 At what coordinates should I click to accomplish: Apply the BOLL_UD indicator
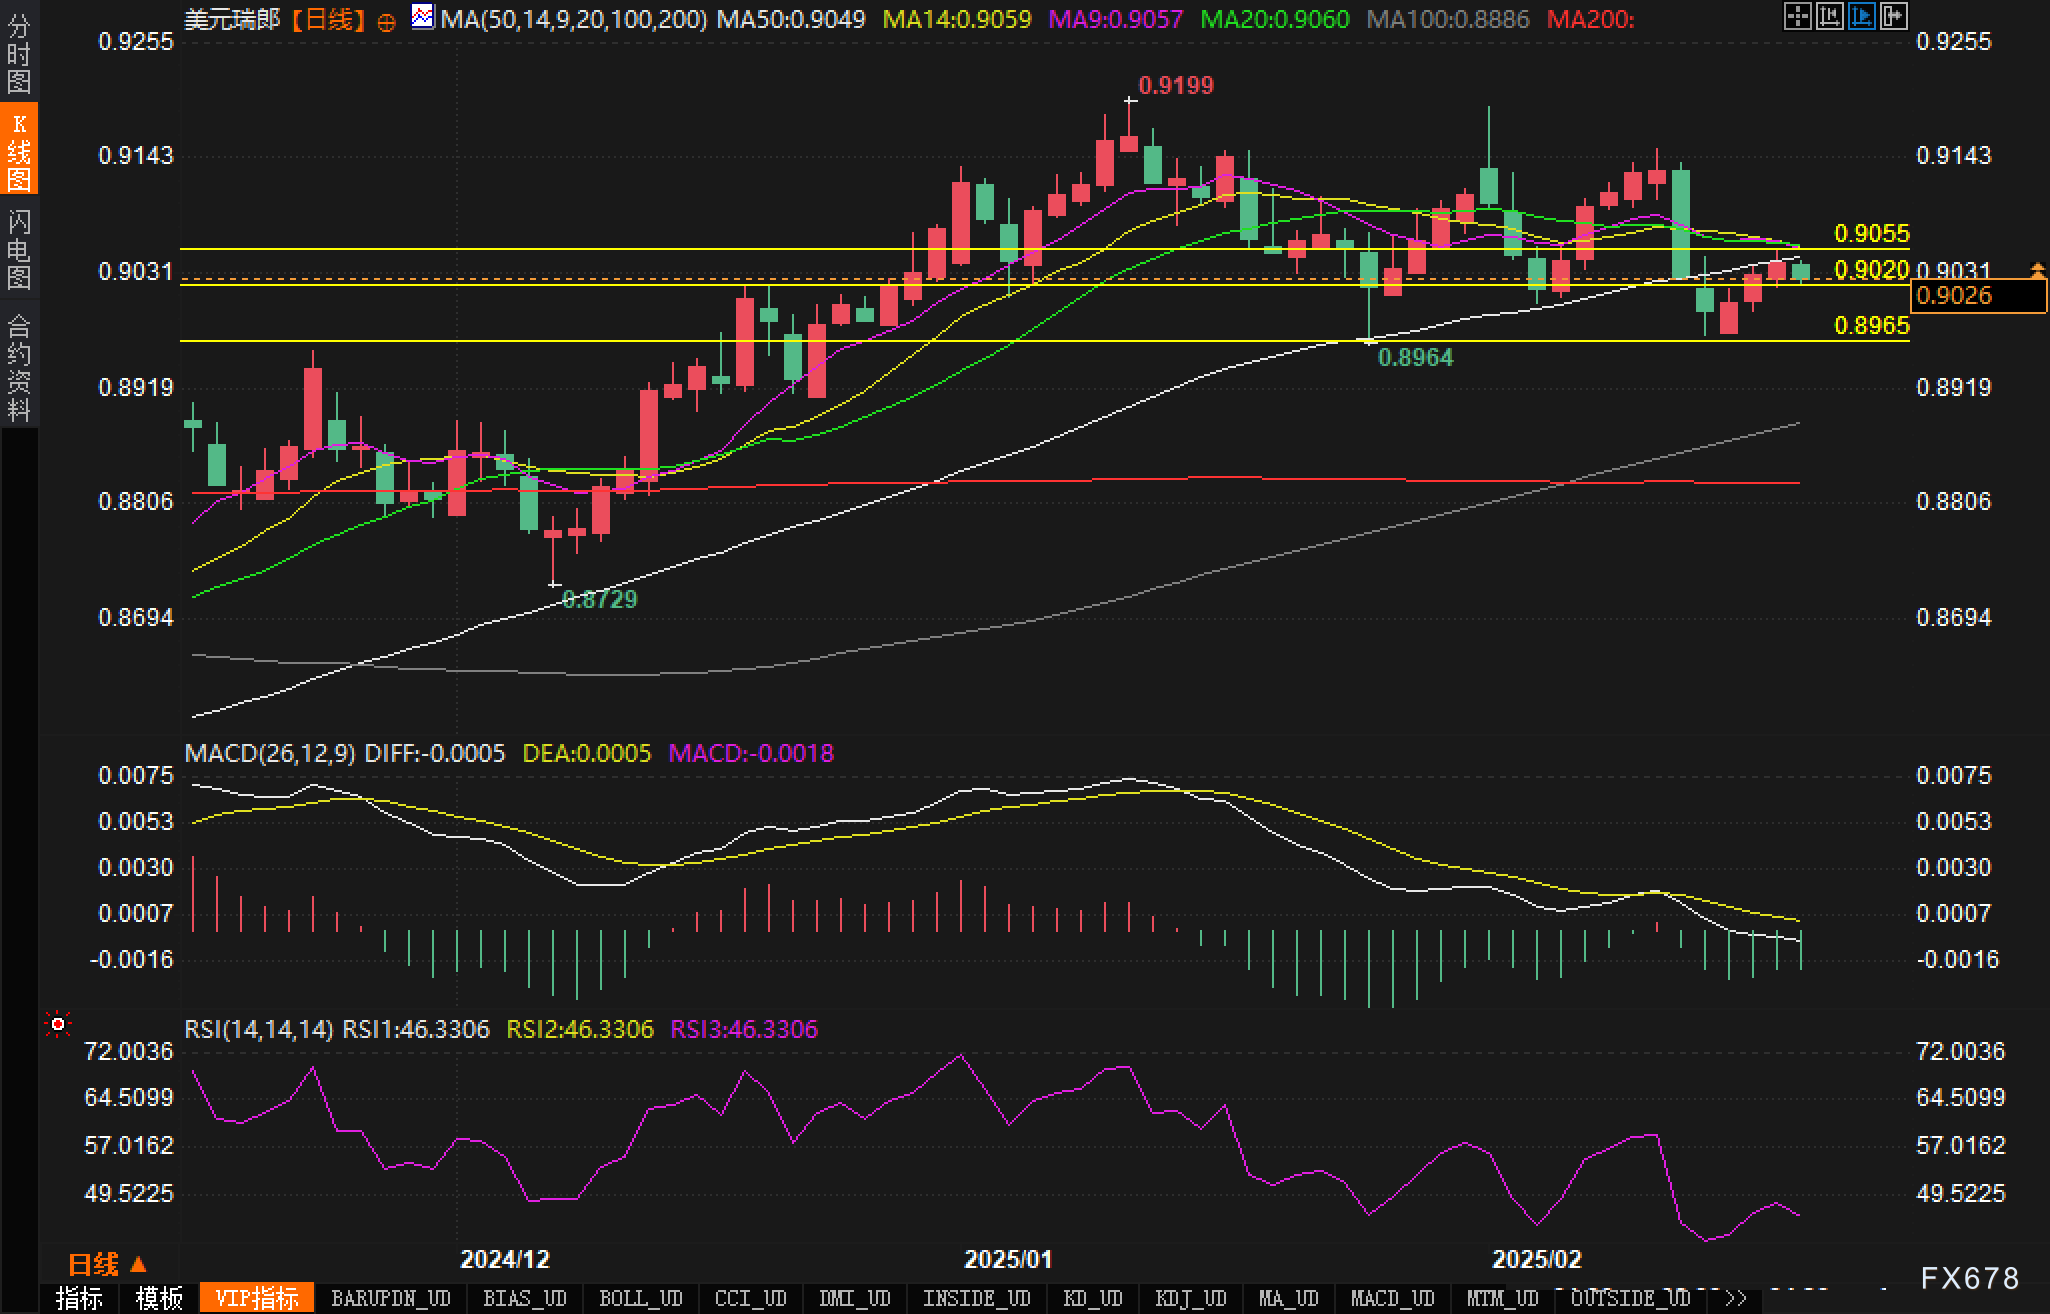[640, 1298]
